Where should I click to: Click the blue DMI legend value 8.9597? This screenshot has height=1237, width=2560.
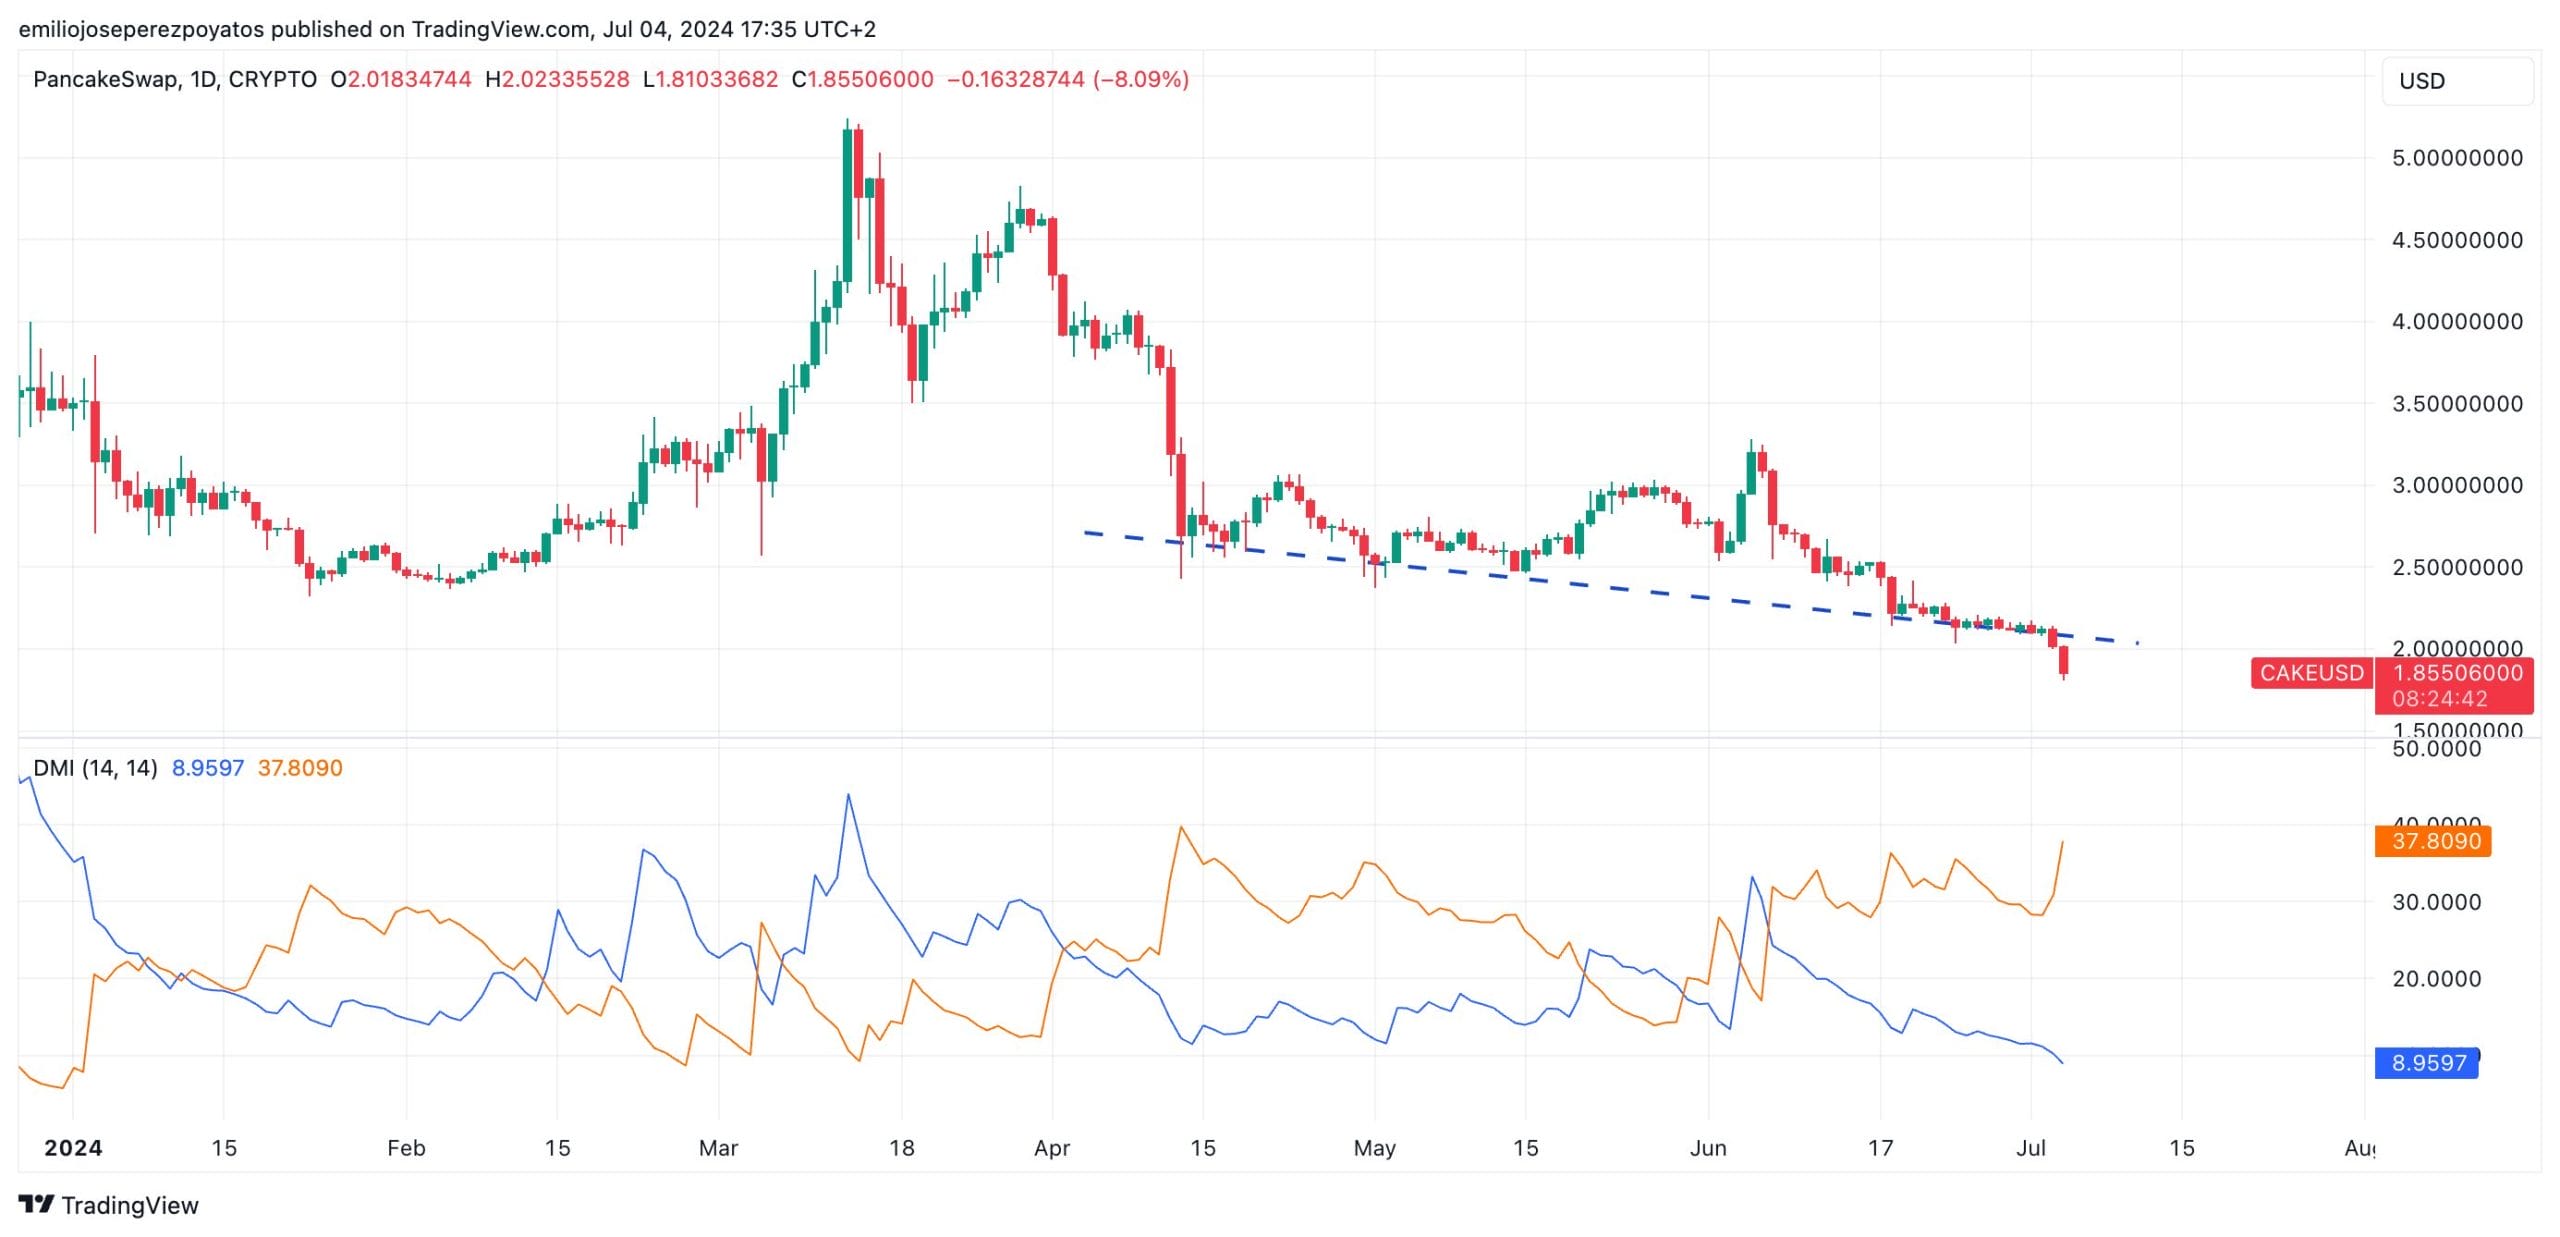coord(207,768)
